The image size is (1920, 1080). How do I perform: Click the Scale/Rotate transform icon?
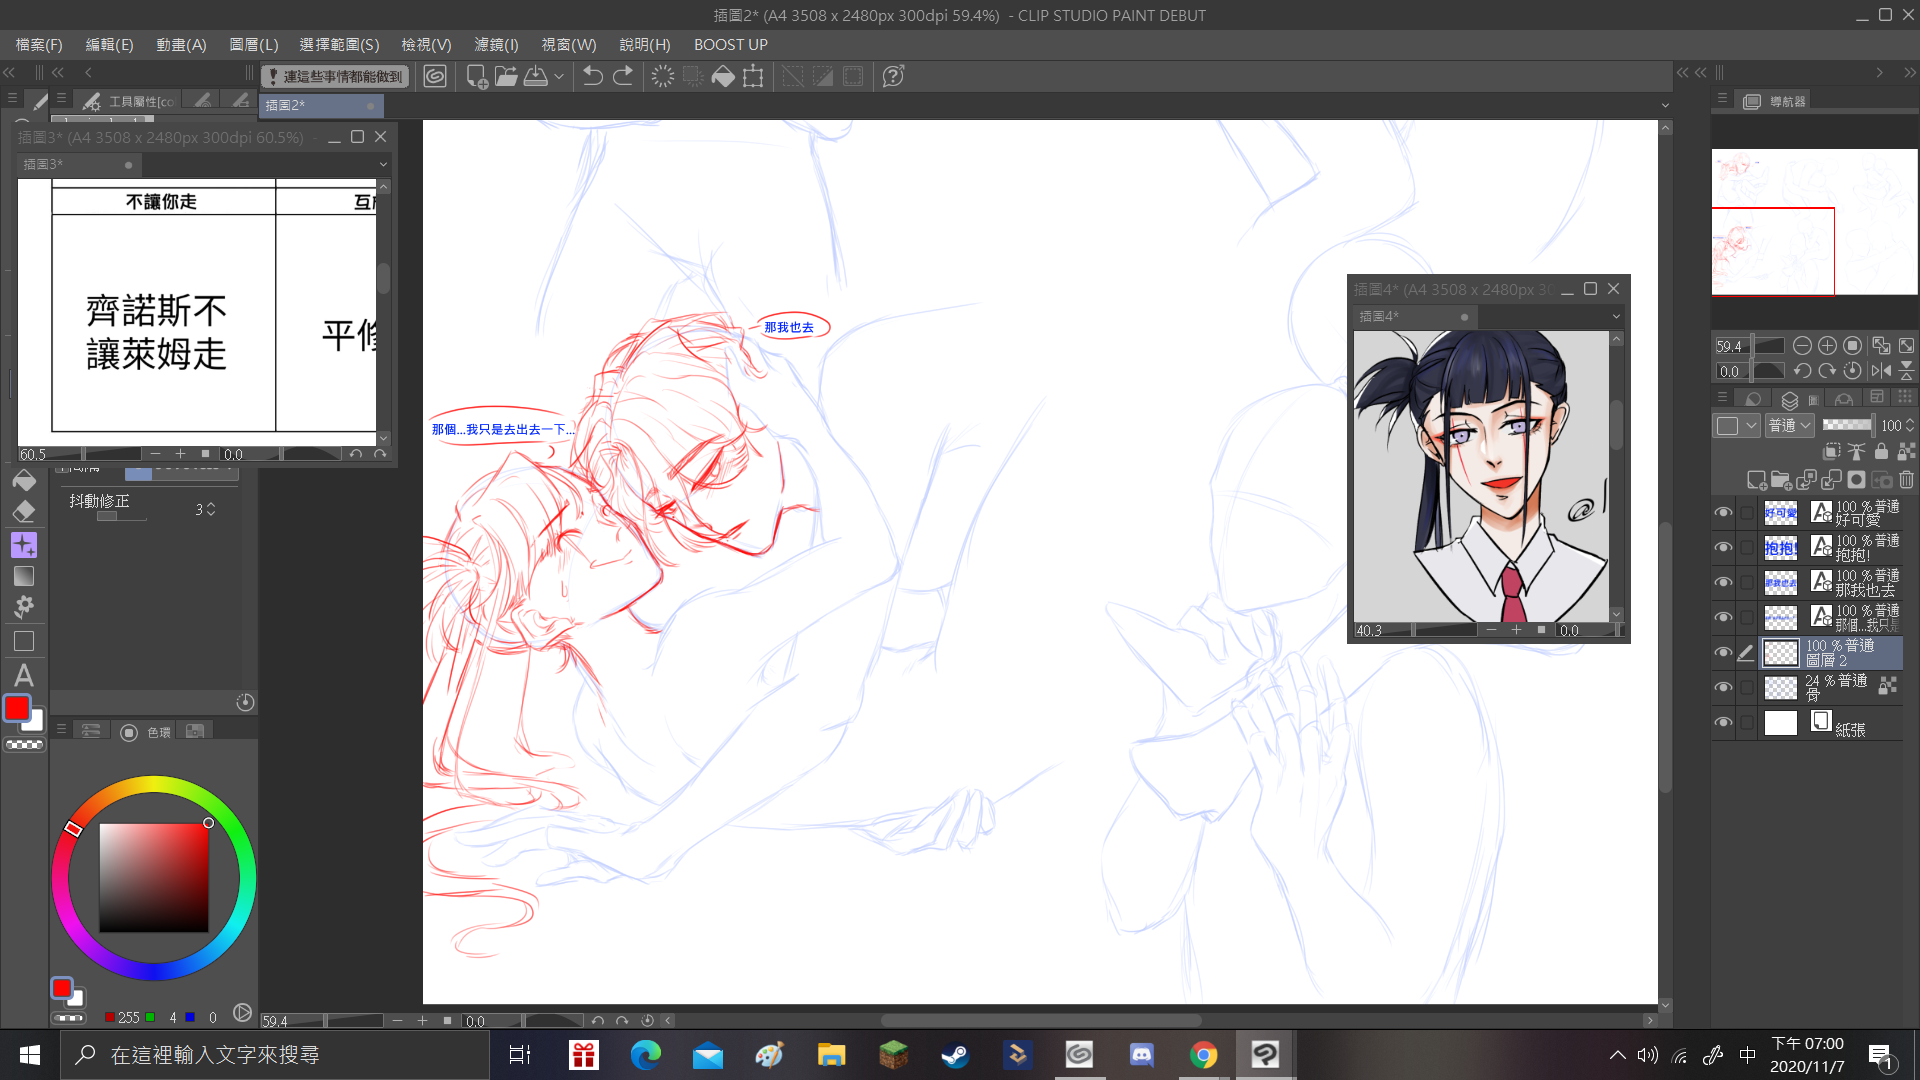[x=753, y=77]
